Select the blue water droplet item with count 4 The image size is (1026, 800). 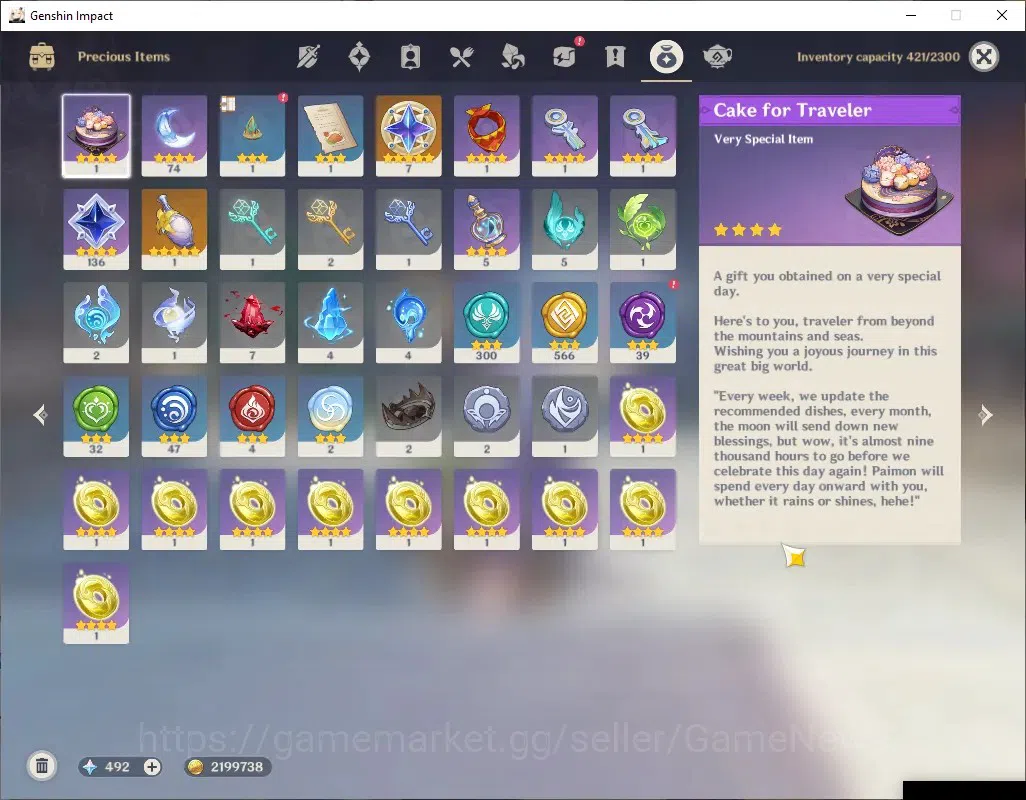point(408,322)
